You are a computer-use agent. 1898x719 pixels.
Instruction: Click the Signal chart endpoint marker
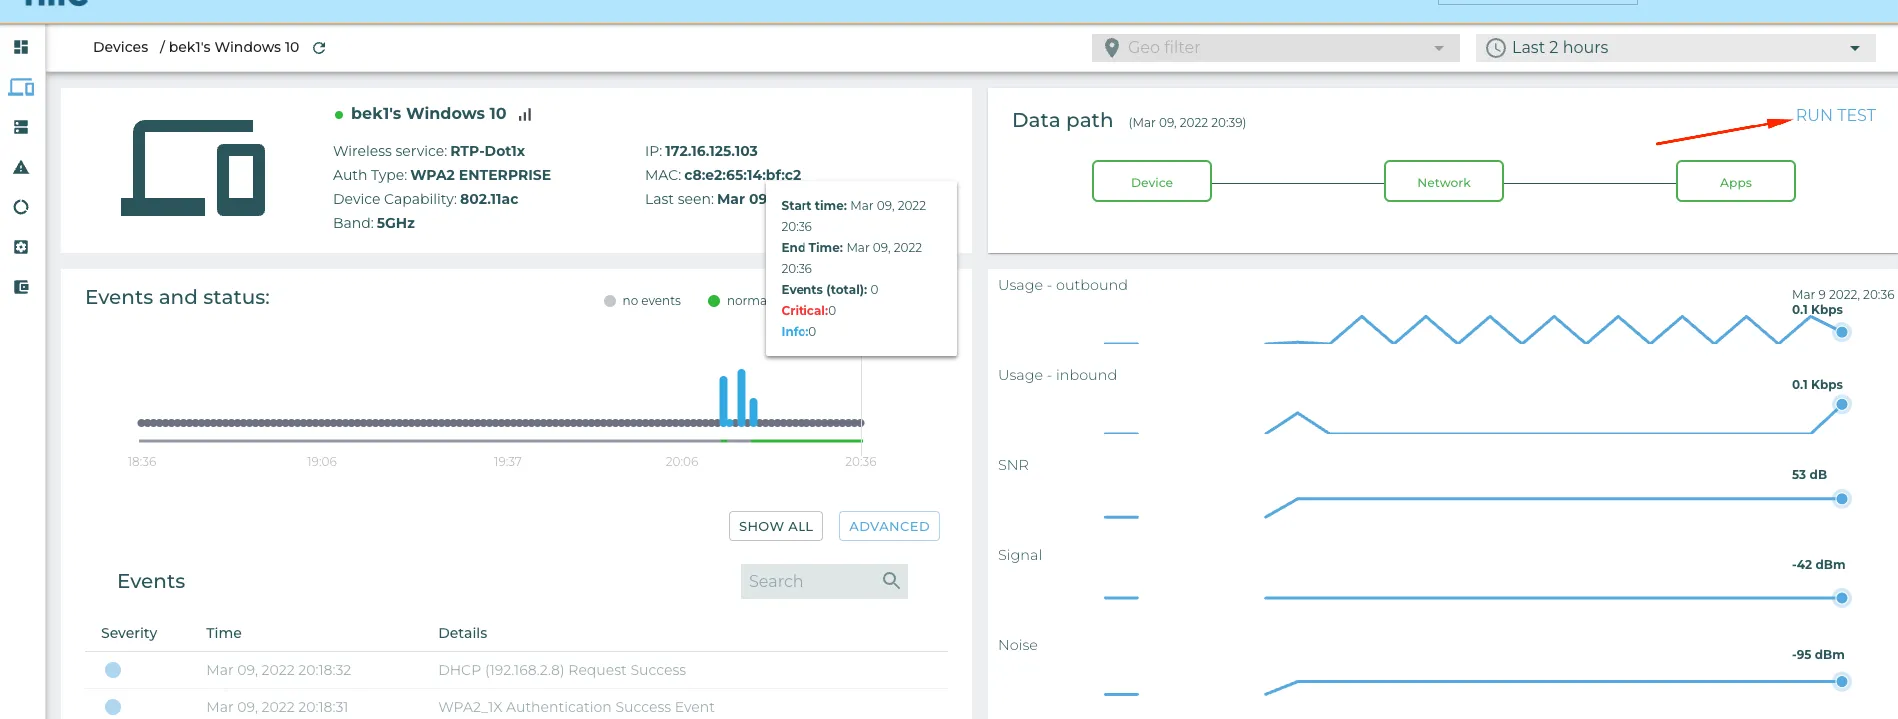pos(1842,598)
